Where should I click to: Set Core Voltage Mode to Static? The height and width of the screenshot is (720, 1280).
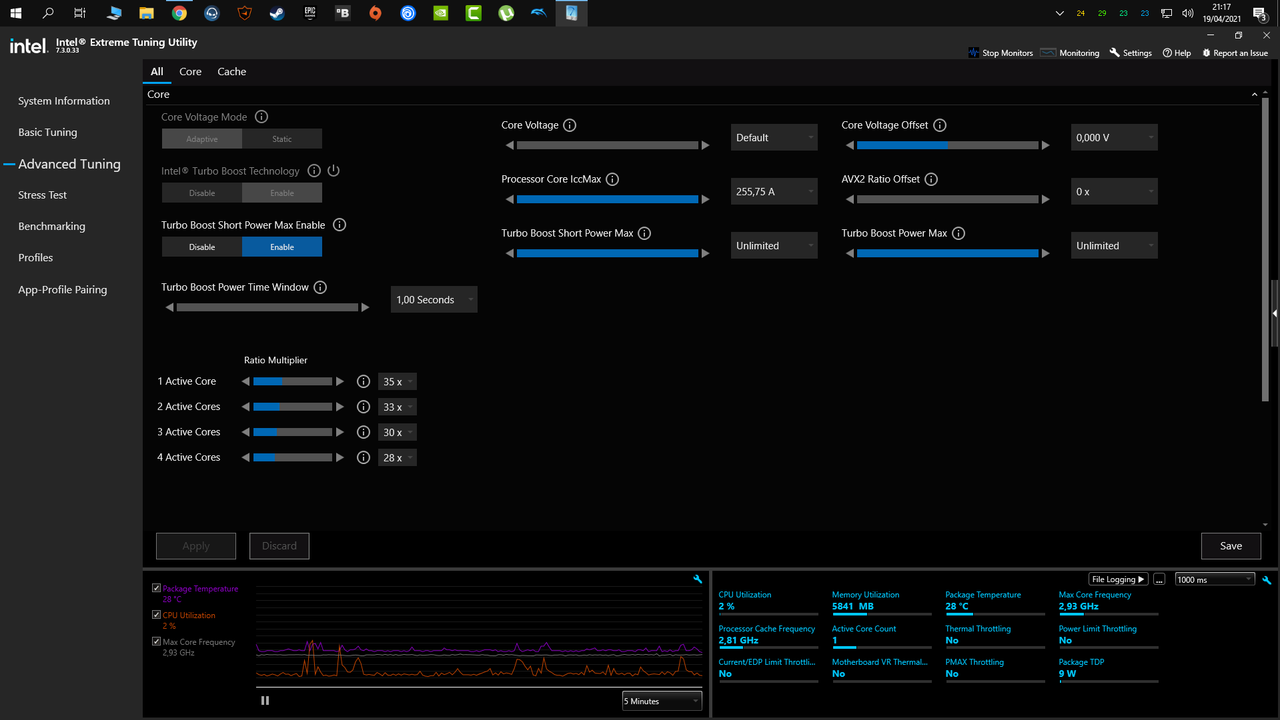tap(282, 139)
